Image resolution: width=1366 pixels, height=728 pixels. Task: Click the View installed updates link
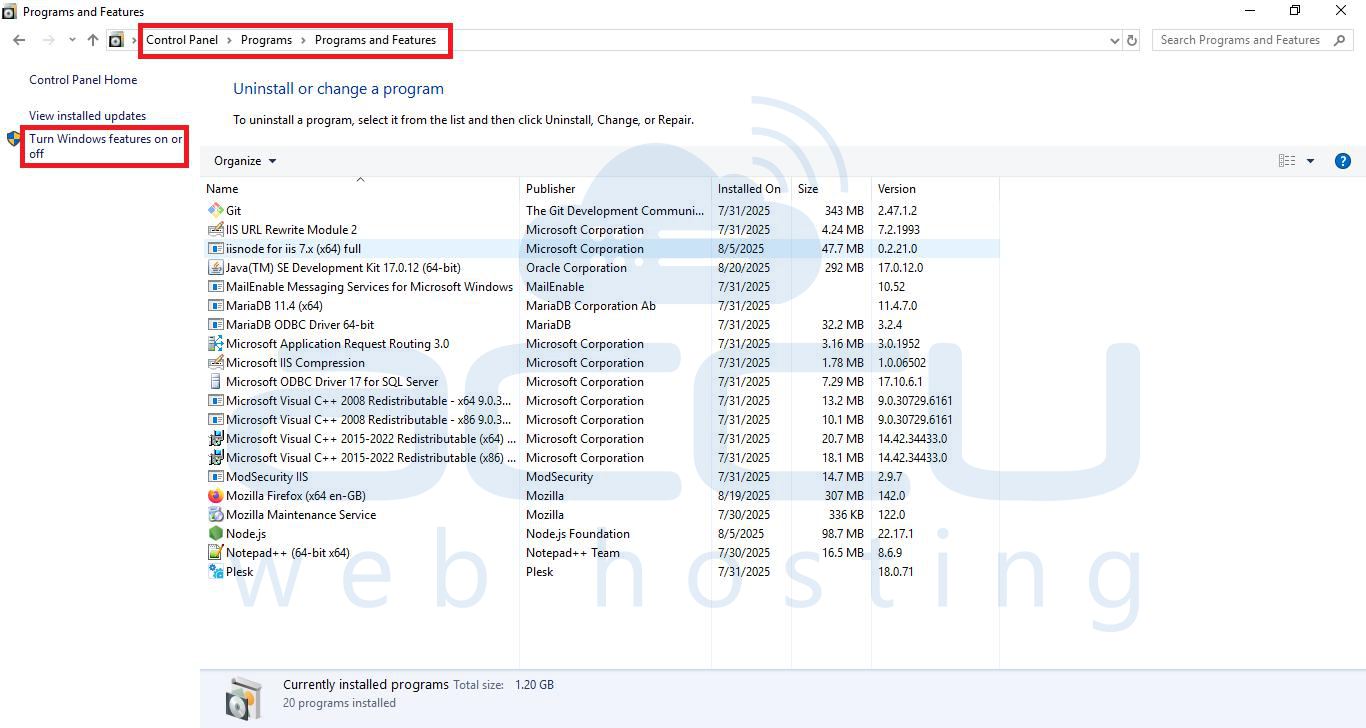pos(86,115)
